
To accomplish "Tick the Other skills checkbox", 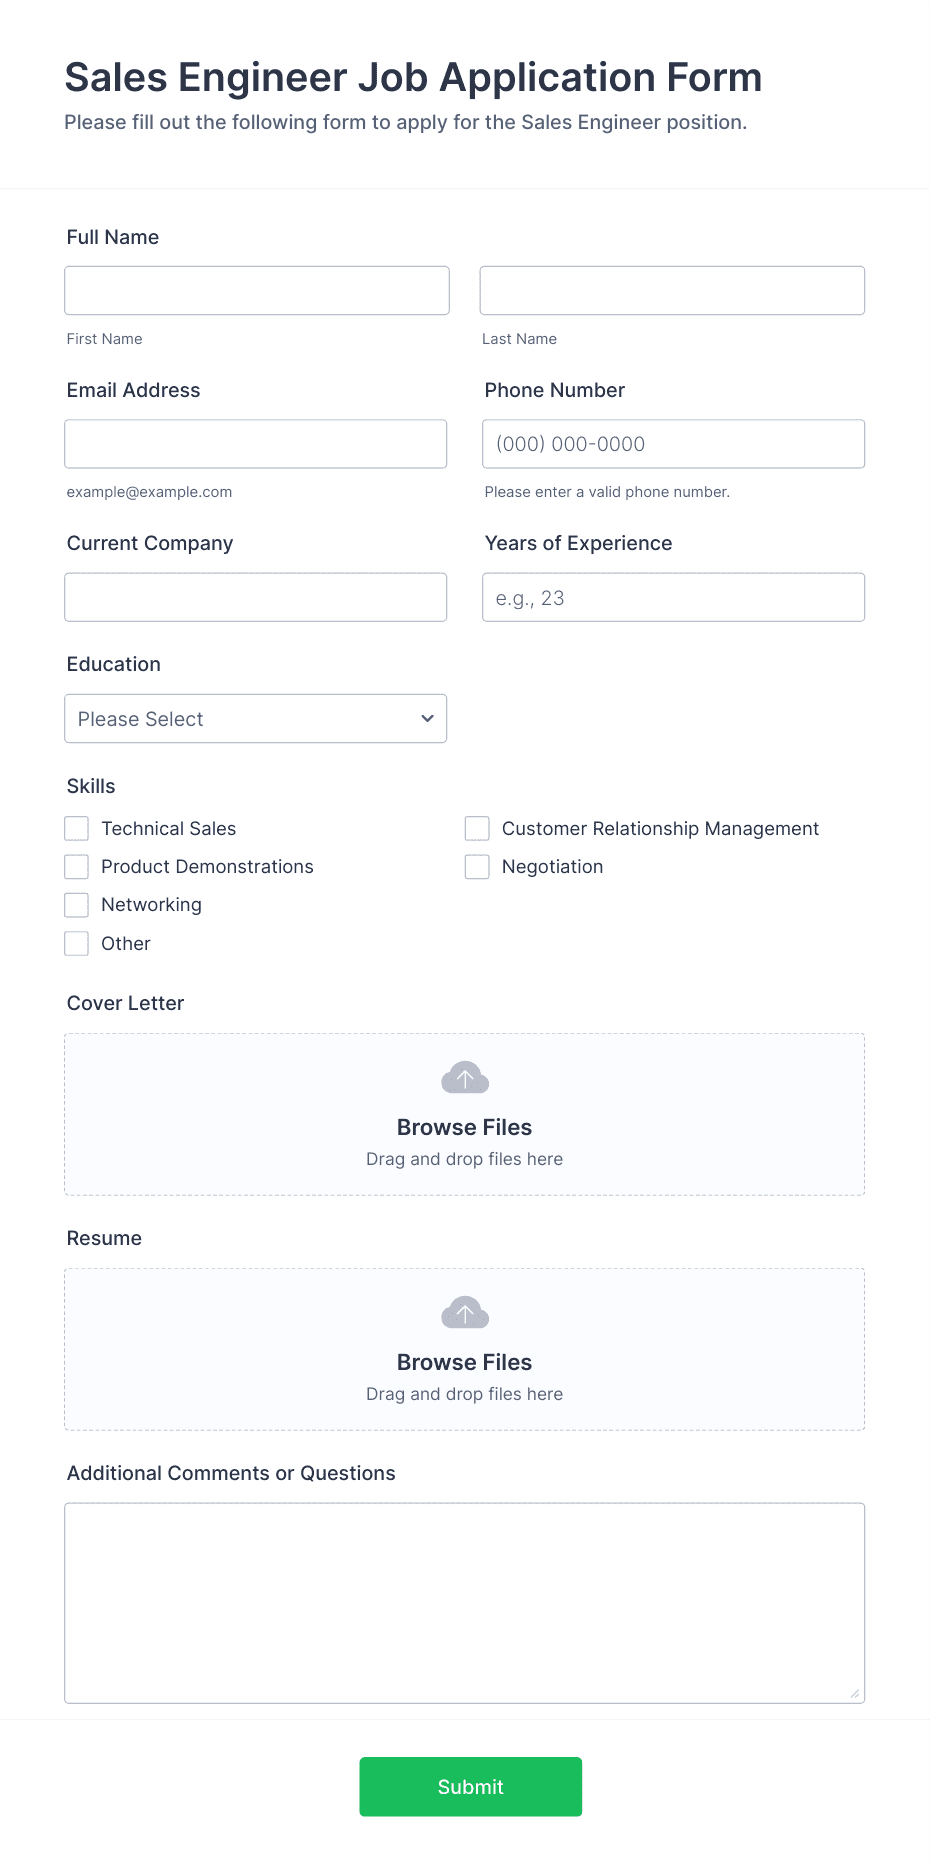I will (x=76, y=943).
